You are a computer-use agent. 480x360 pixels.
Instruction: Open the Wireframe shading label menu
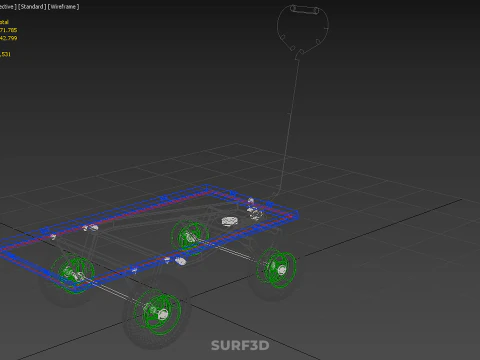(x=63, y=7)
